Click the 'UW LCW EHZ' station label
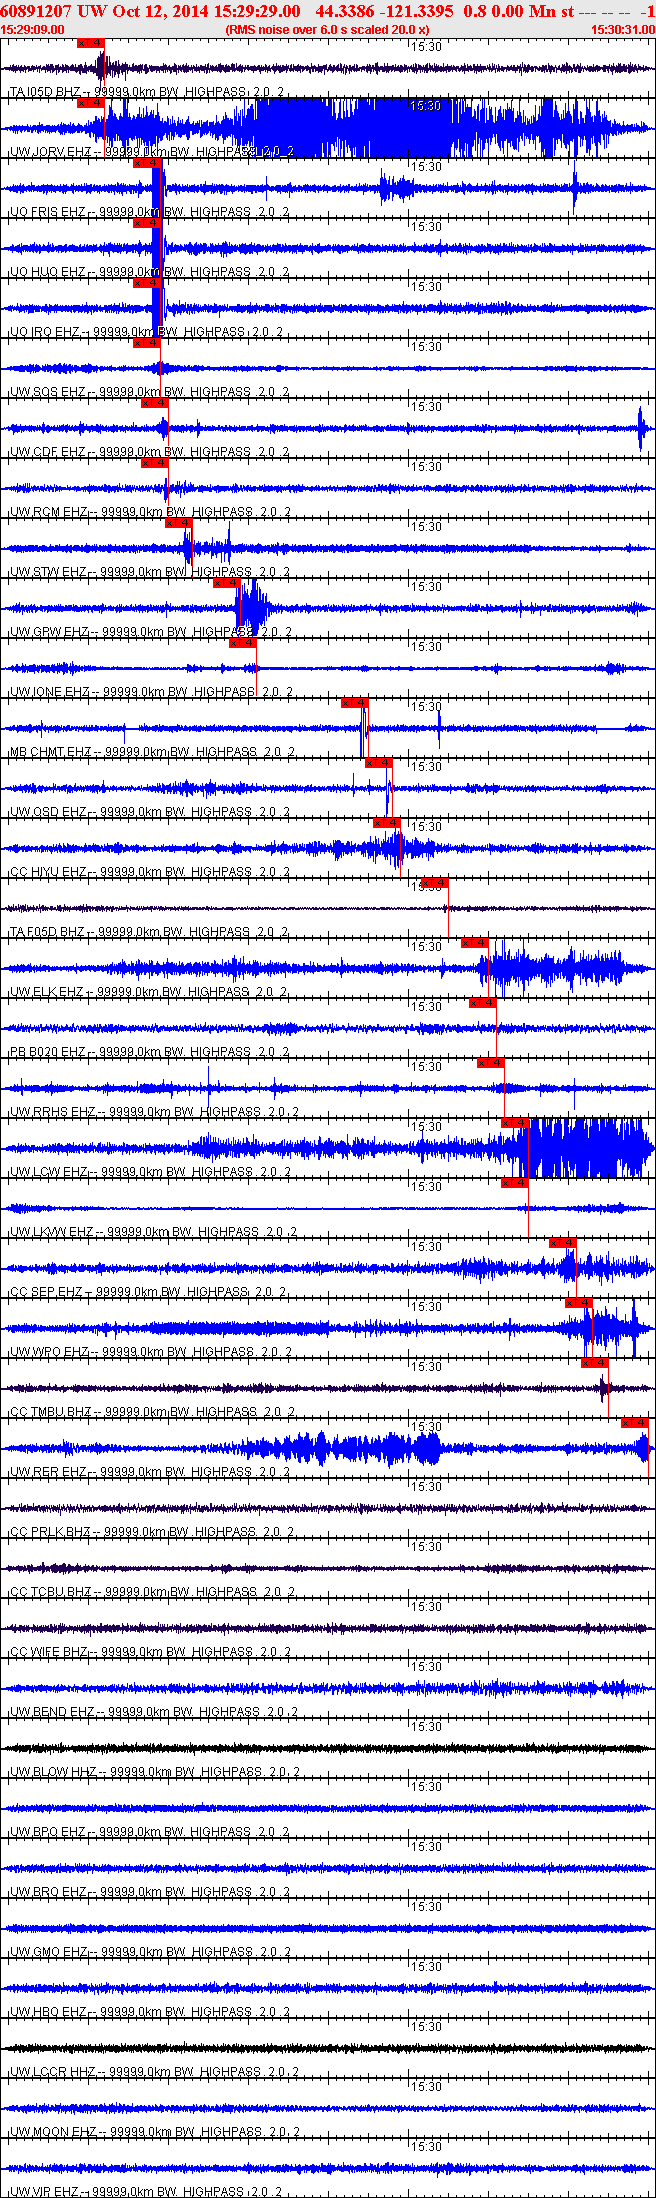The width and height of the screenshot is (656, 2198). pyautogui.click(x=49, y=1172)
